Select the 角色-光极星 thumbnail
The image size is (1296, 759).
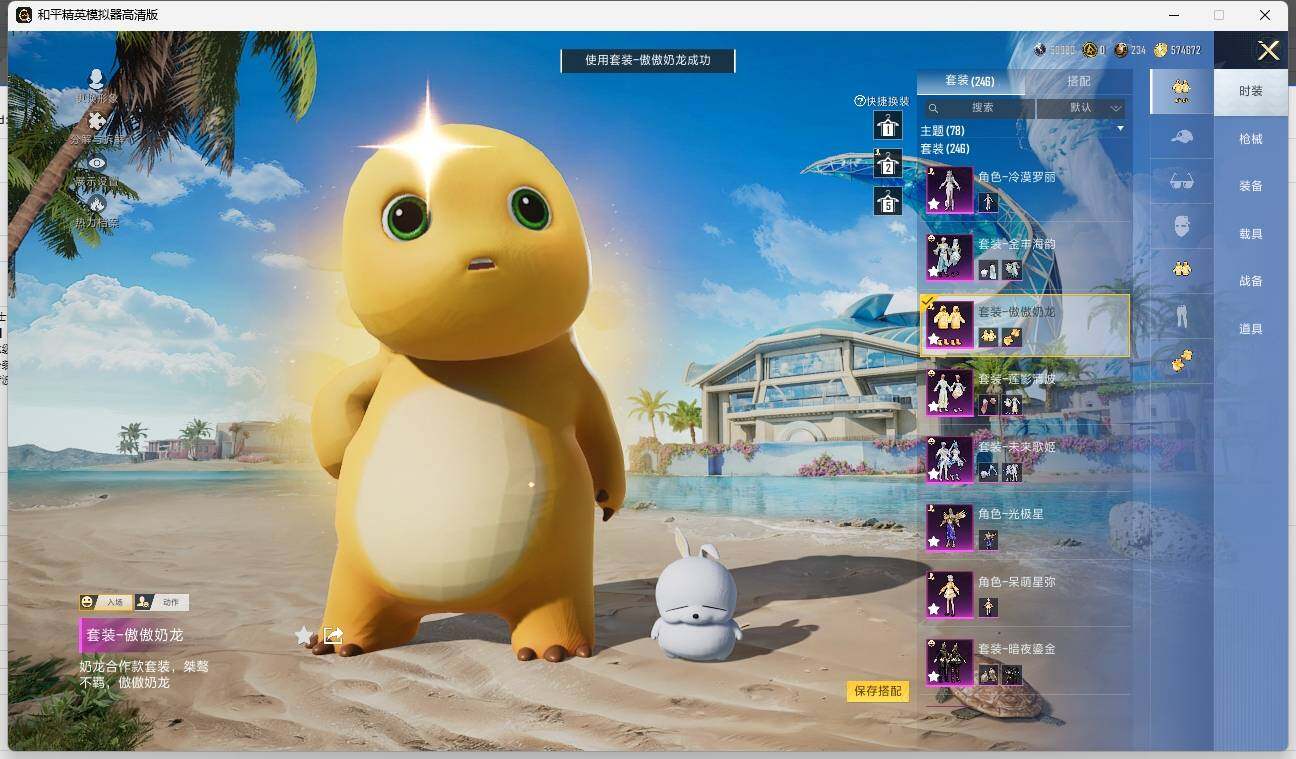pos(949,527)
